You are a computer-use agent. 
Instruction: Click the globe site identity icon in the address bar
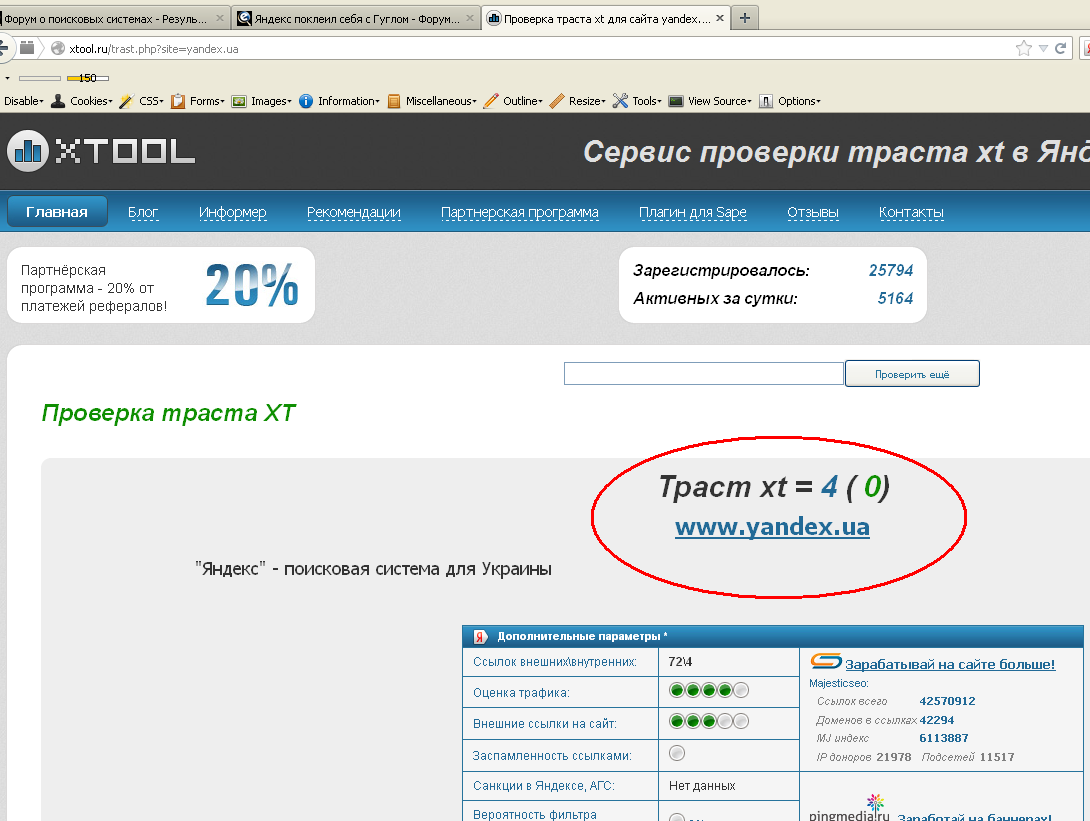pyautogui.click(x=58, y=49)
